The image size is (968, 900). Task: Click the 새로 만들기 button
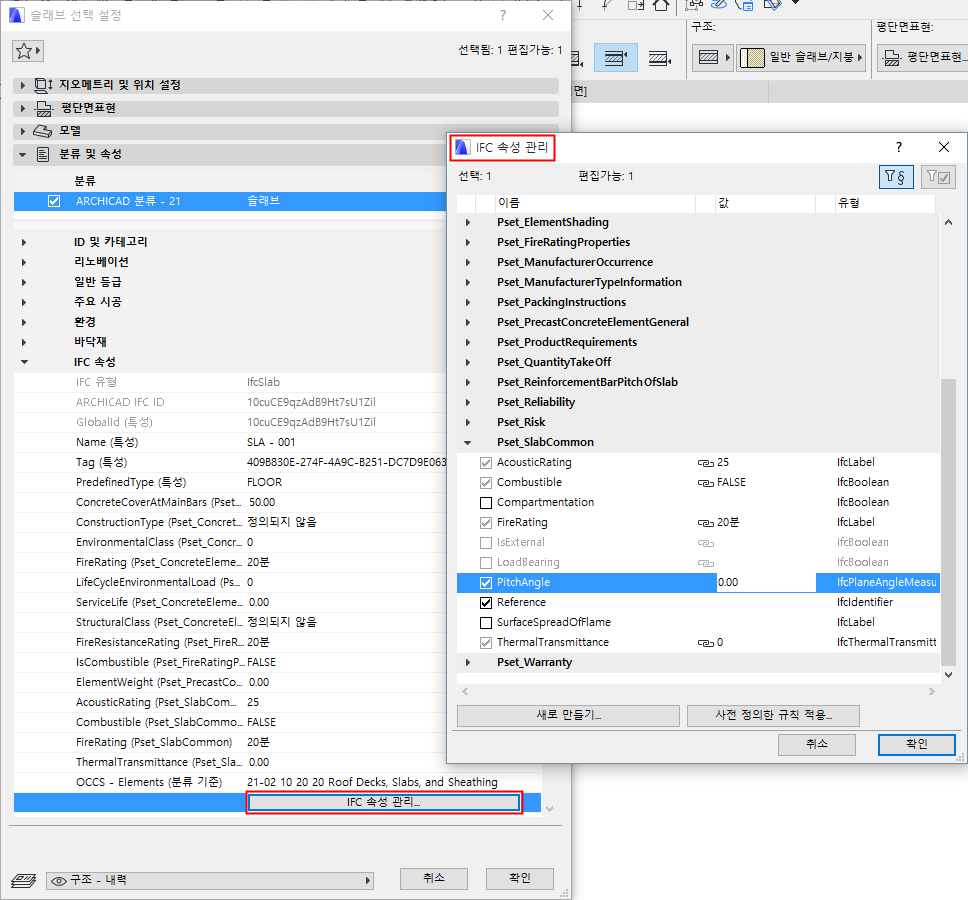[x=567, y=716]
